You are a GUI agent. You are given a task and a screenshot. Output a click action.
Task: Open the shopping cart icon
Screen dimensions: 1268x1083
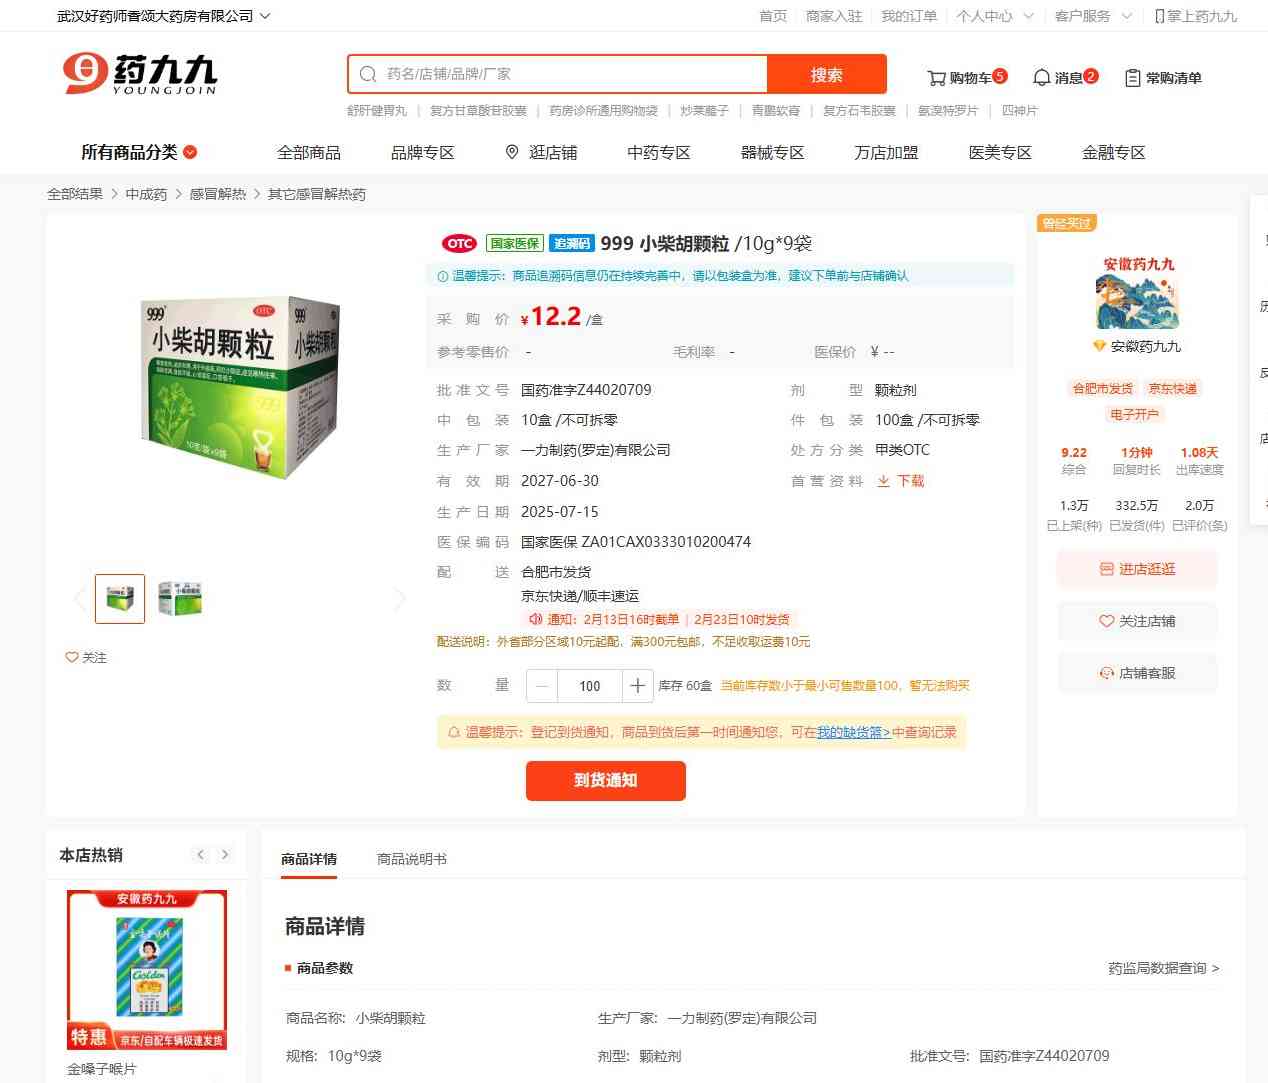[936, 78]
